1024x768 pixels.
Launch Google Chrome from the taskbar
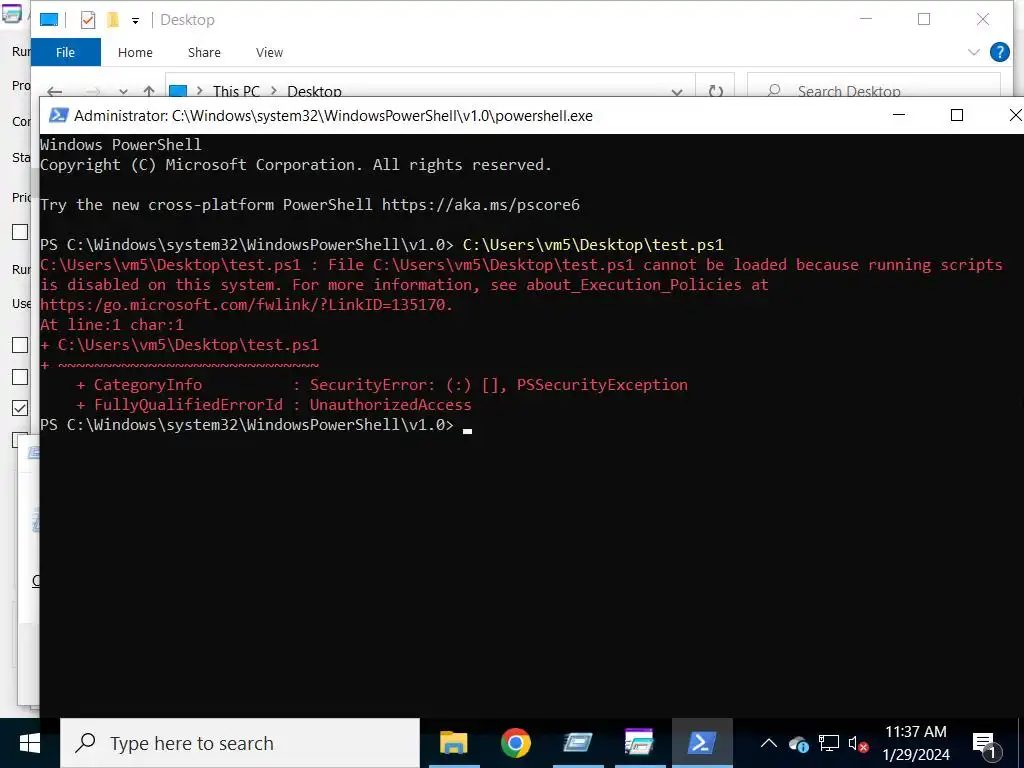515,743
